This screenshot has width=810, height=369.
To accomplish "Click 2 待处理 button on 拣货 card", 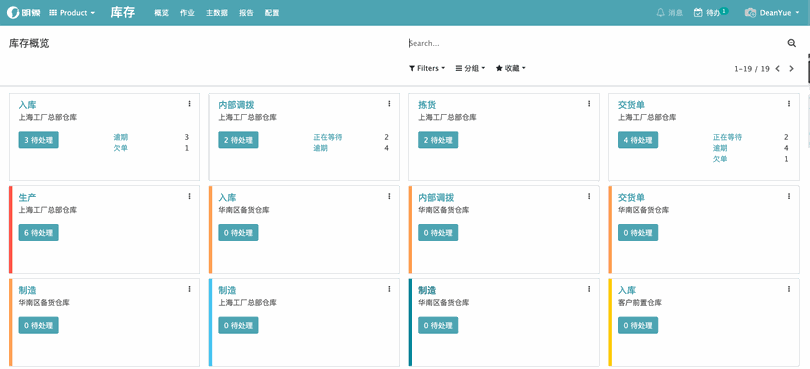I will pyautogui.click(x=438, y=140).
